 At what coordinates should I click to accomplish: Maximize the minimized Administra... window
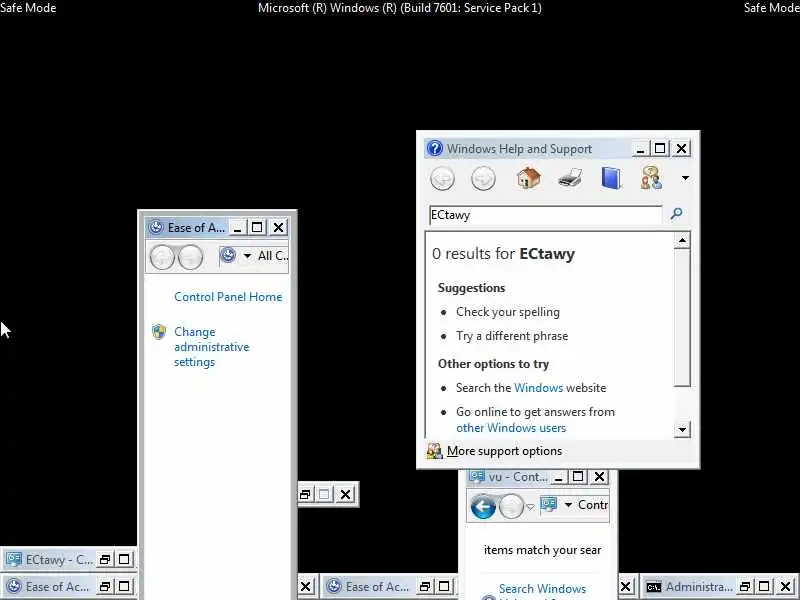click(x=764, y=586)
